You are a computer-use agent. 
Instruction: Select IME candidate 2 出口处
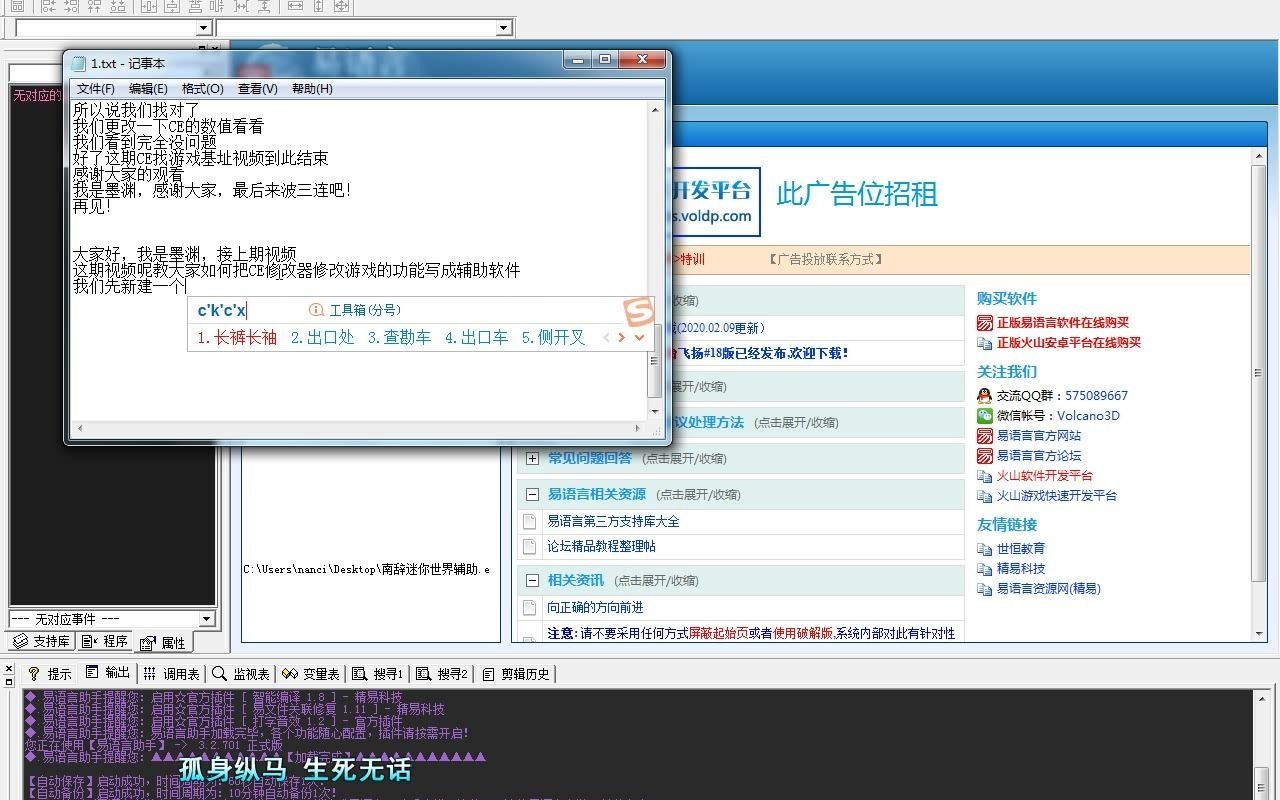322,338
